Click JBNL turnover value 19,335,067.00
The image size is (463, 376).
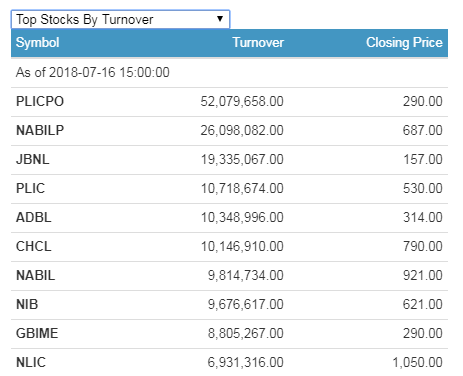(242, 159)
